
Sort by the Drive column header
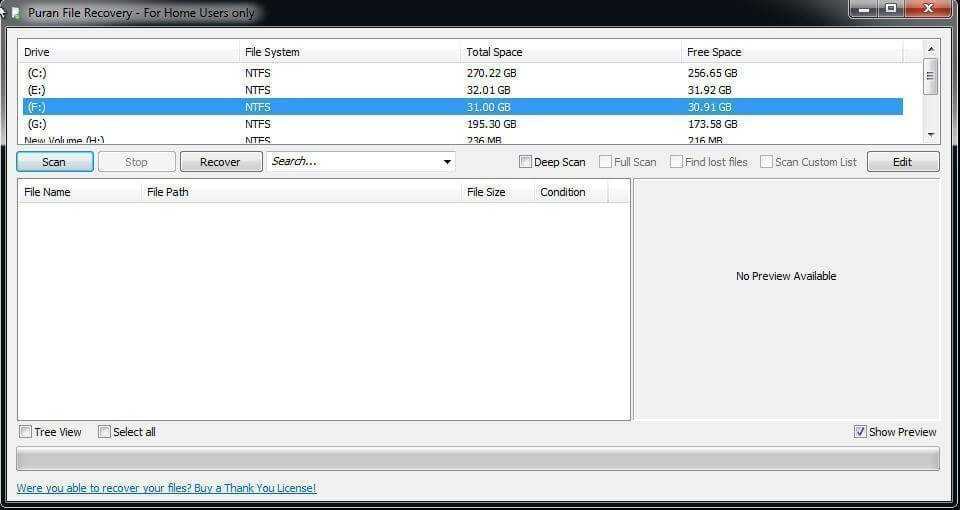pos(129,52)
